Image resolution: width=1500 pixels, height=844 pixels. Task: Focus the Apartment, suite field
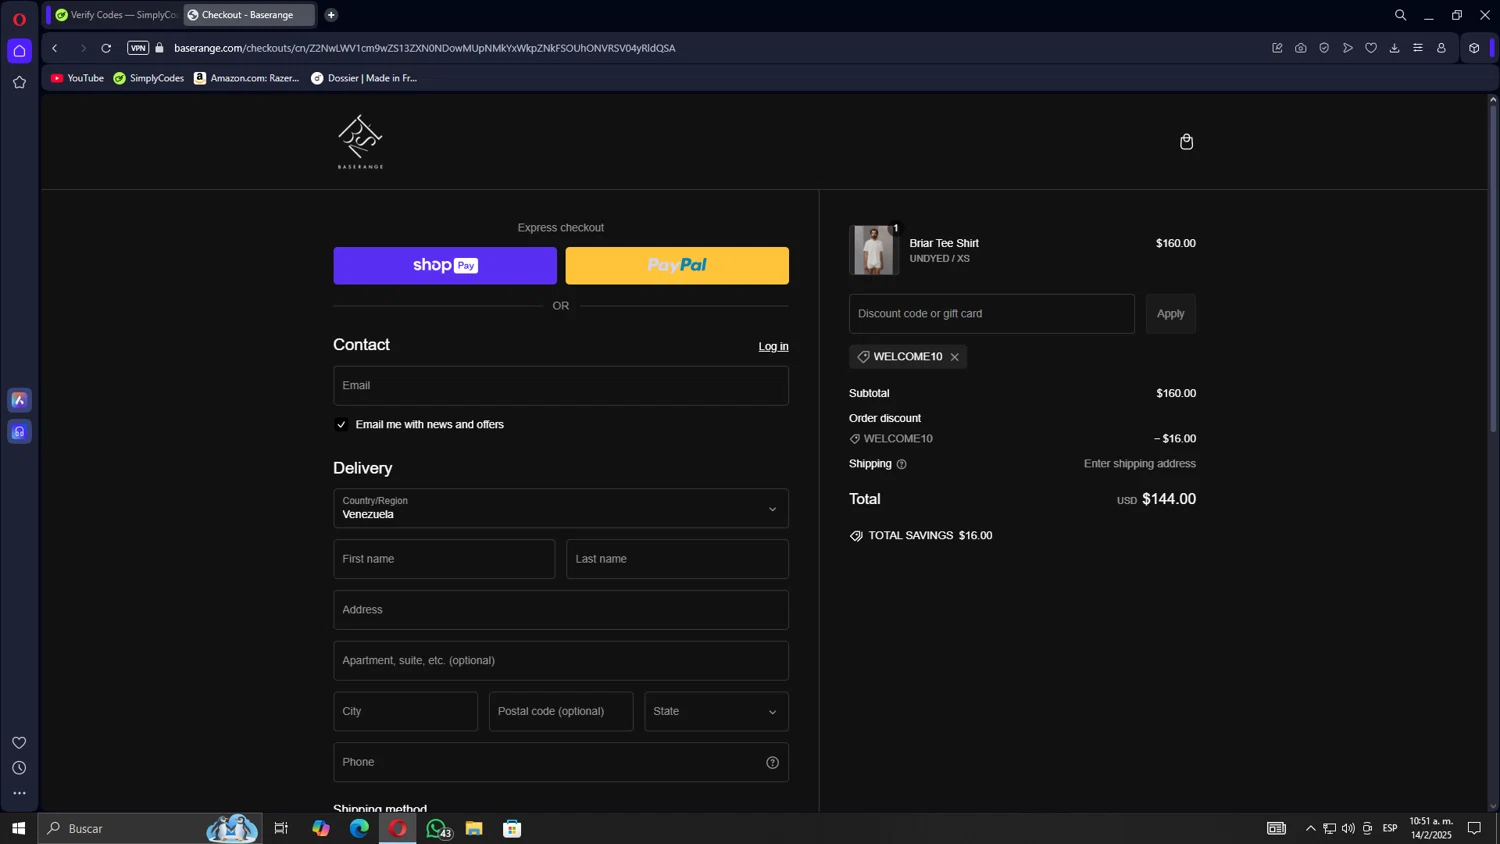(x=560, y=661)
